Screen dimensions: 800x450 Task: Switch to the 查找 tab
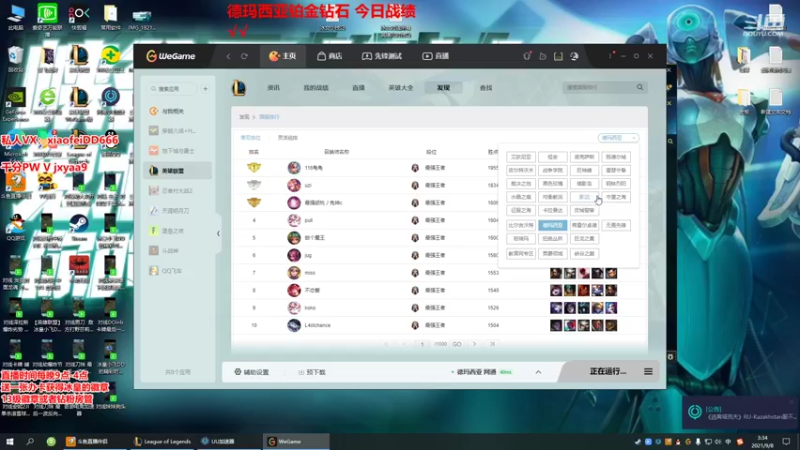[486, 88]
